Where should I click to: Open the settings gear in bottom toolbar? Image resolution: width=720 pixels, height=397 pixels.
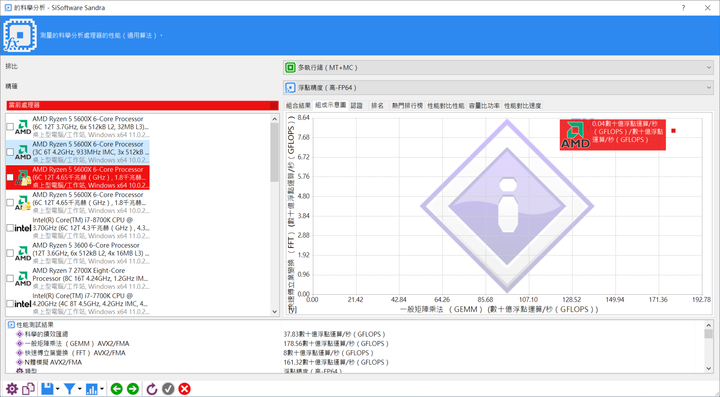[x=11, y=389]
